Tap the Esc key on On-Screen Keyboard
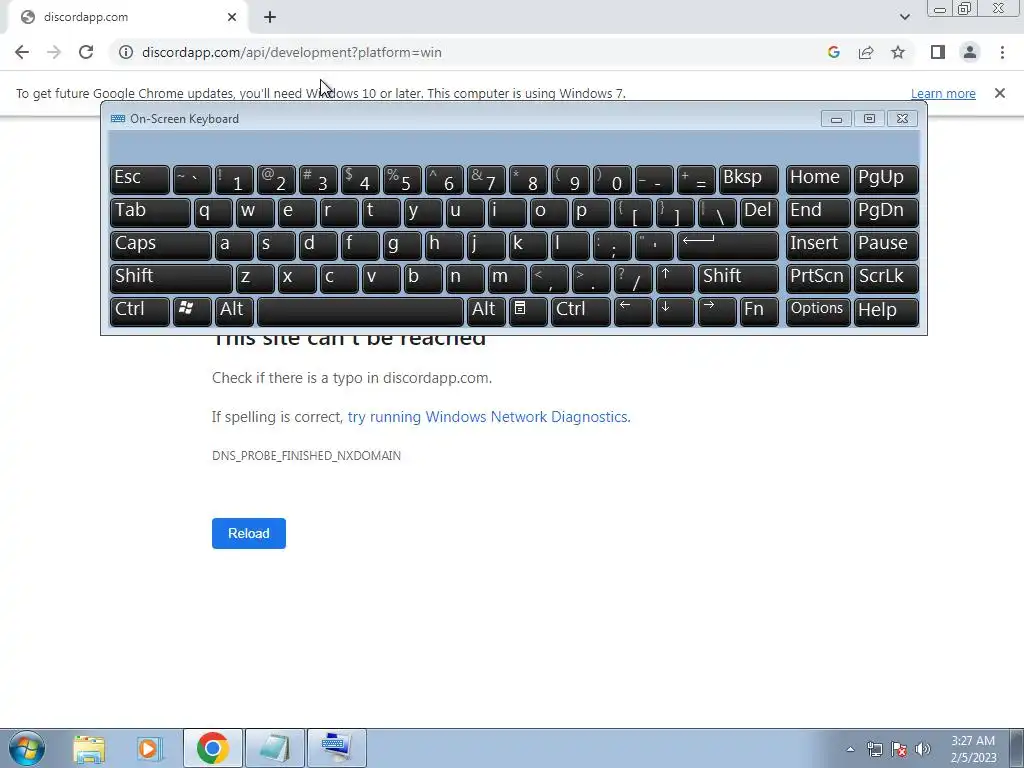Image resolution: width=1024 pixels, height=768 pixels. pyautogui.click(x=140, y=179)
